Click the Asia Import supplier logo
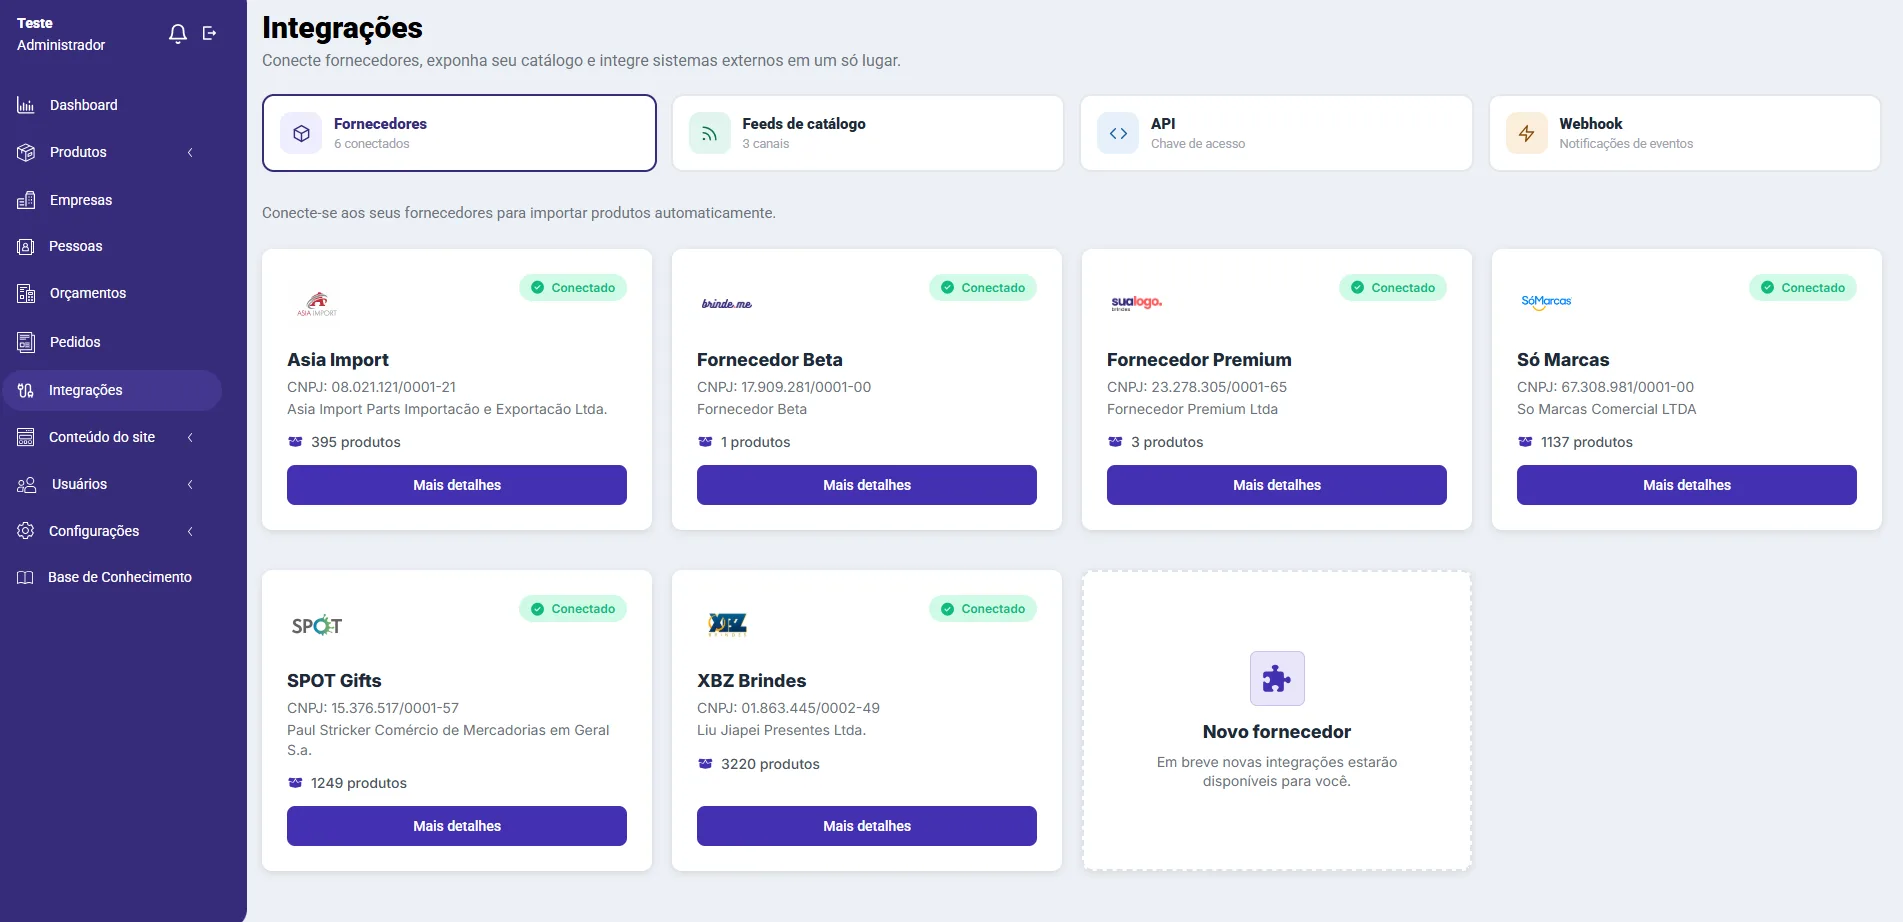The height and width of the screenshot is (922, 1903). click(x=317, y=304)
